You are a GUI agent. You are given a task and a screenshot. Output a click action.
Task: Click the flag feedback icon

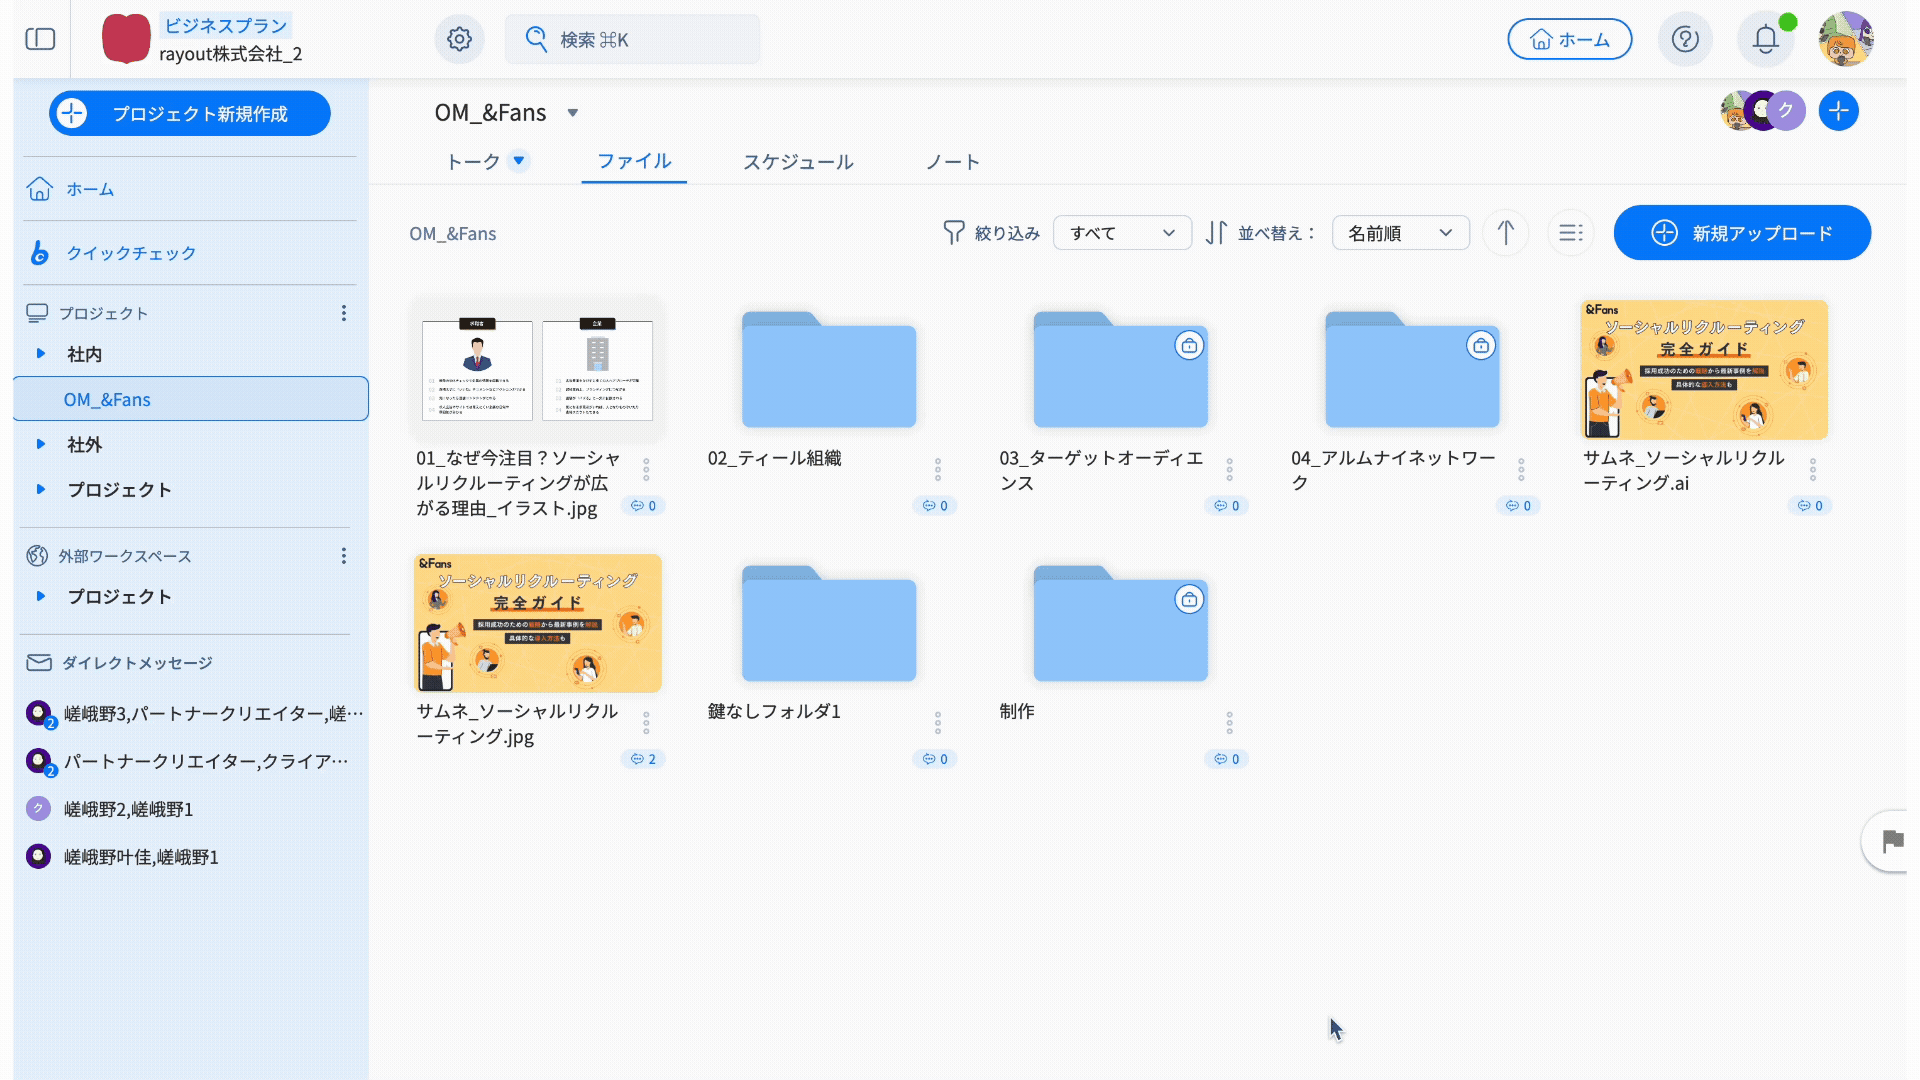(x=1891, y=842)
